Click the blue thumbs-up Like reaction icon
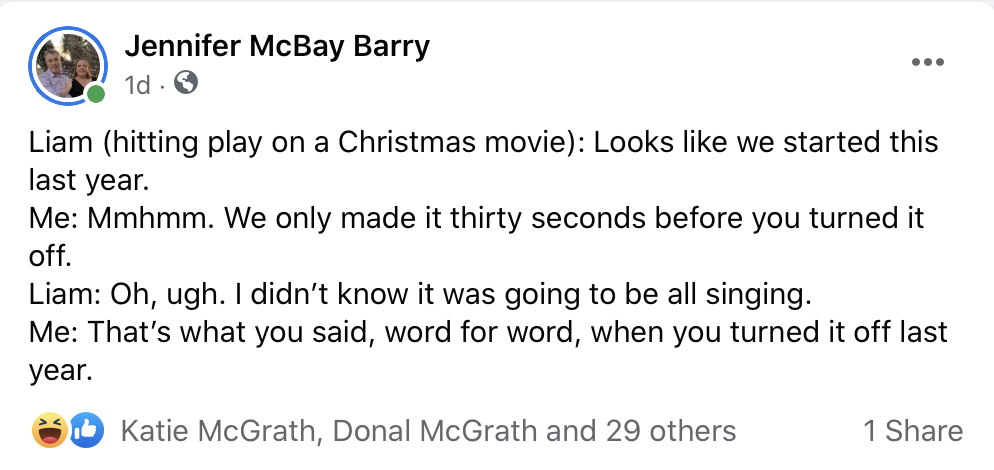The height and width of the screenshot is (470, 994). (x=86, y=430)
